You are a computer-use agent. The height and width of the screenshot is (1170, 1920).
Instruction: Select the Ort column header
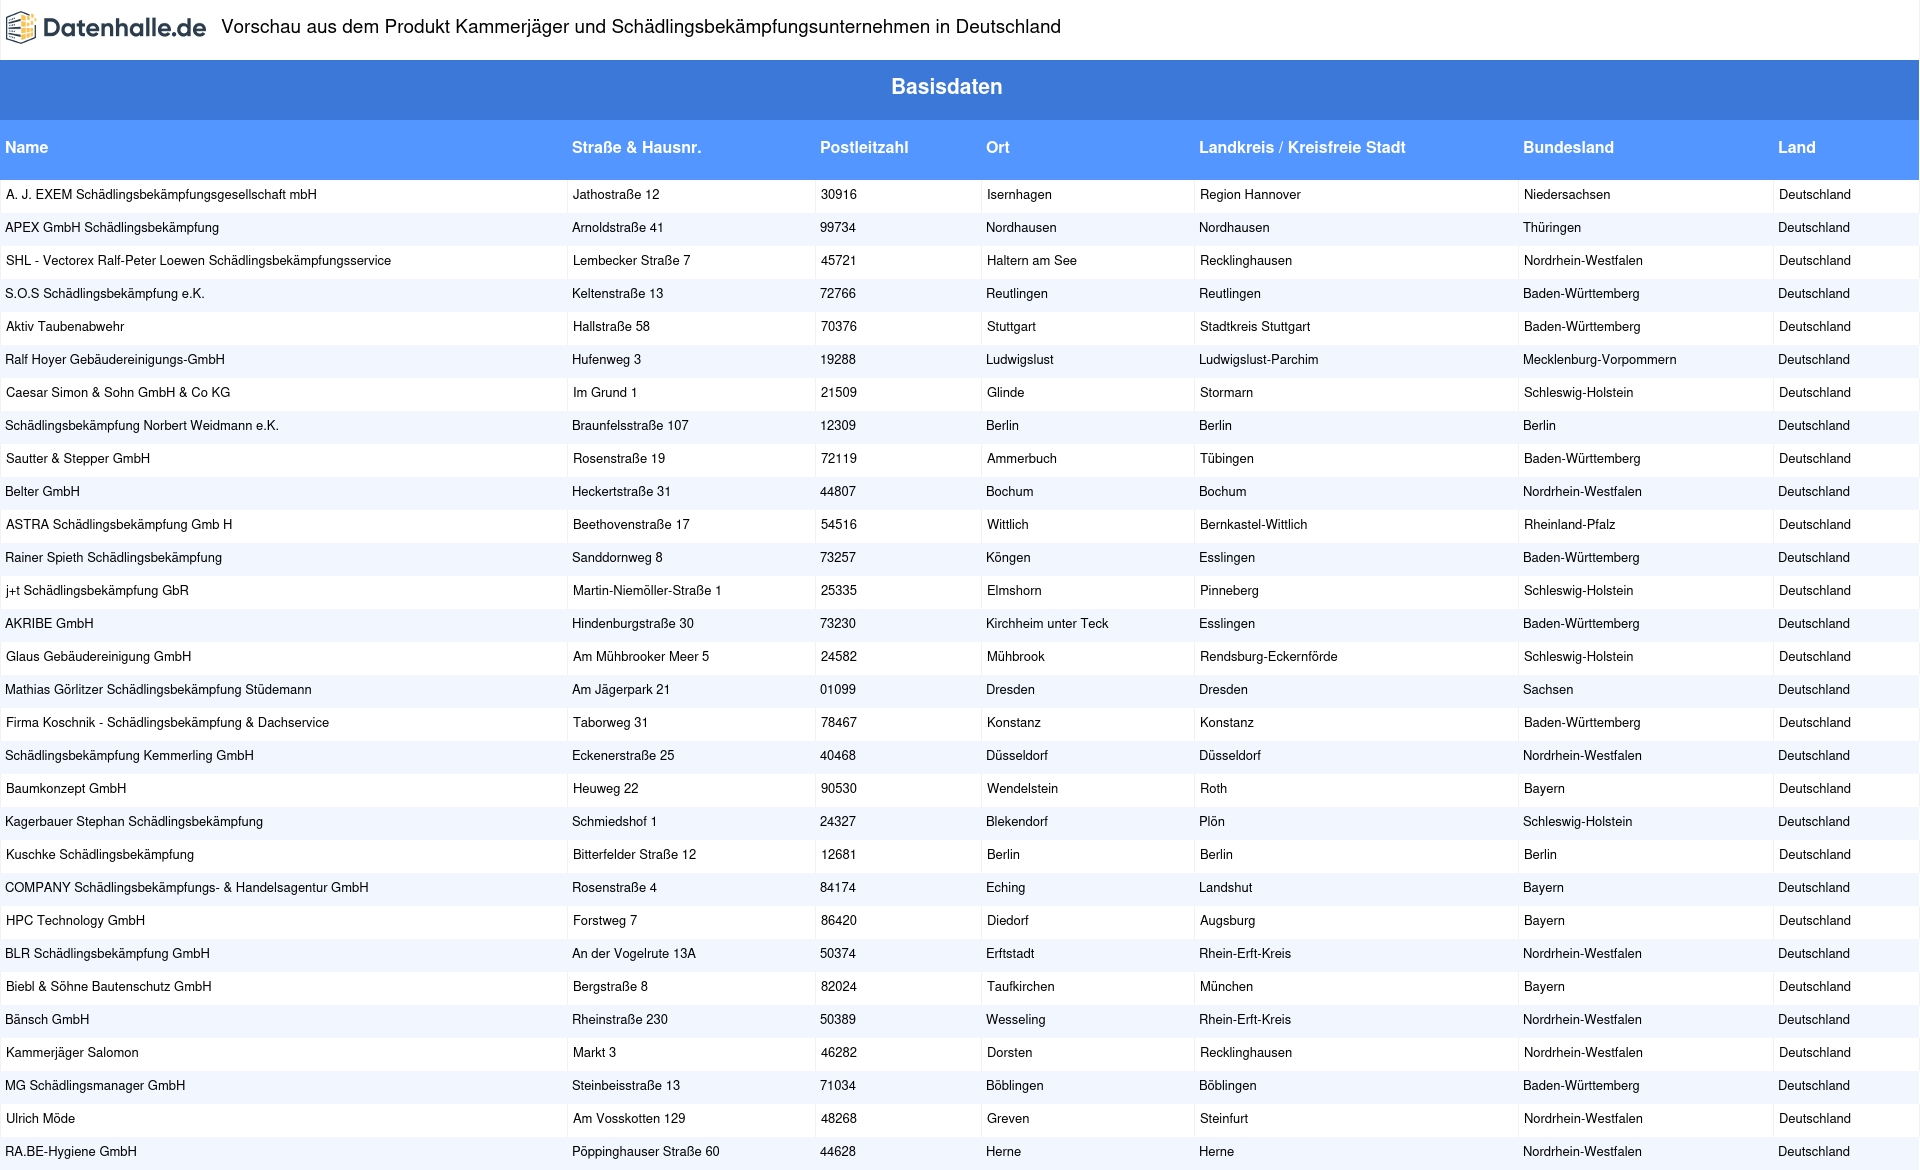(x=997, y=147)
